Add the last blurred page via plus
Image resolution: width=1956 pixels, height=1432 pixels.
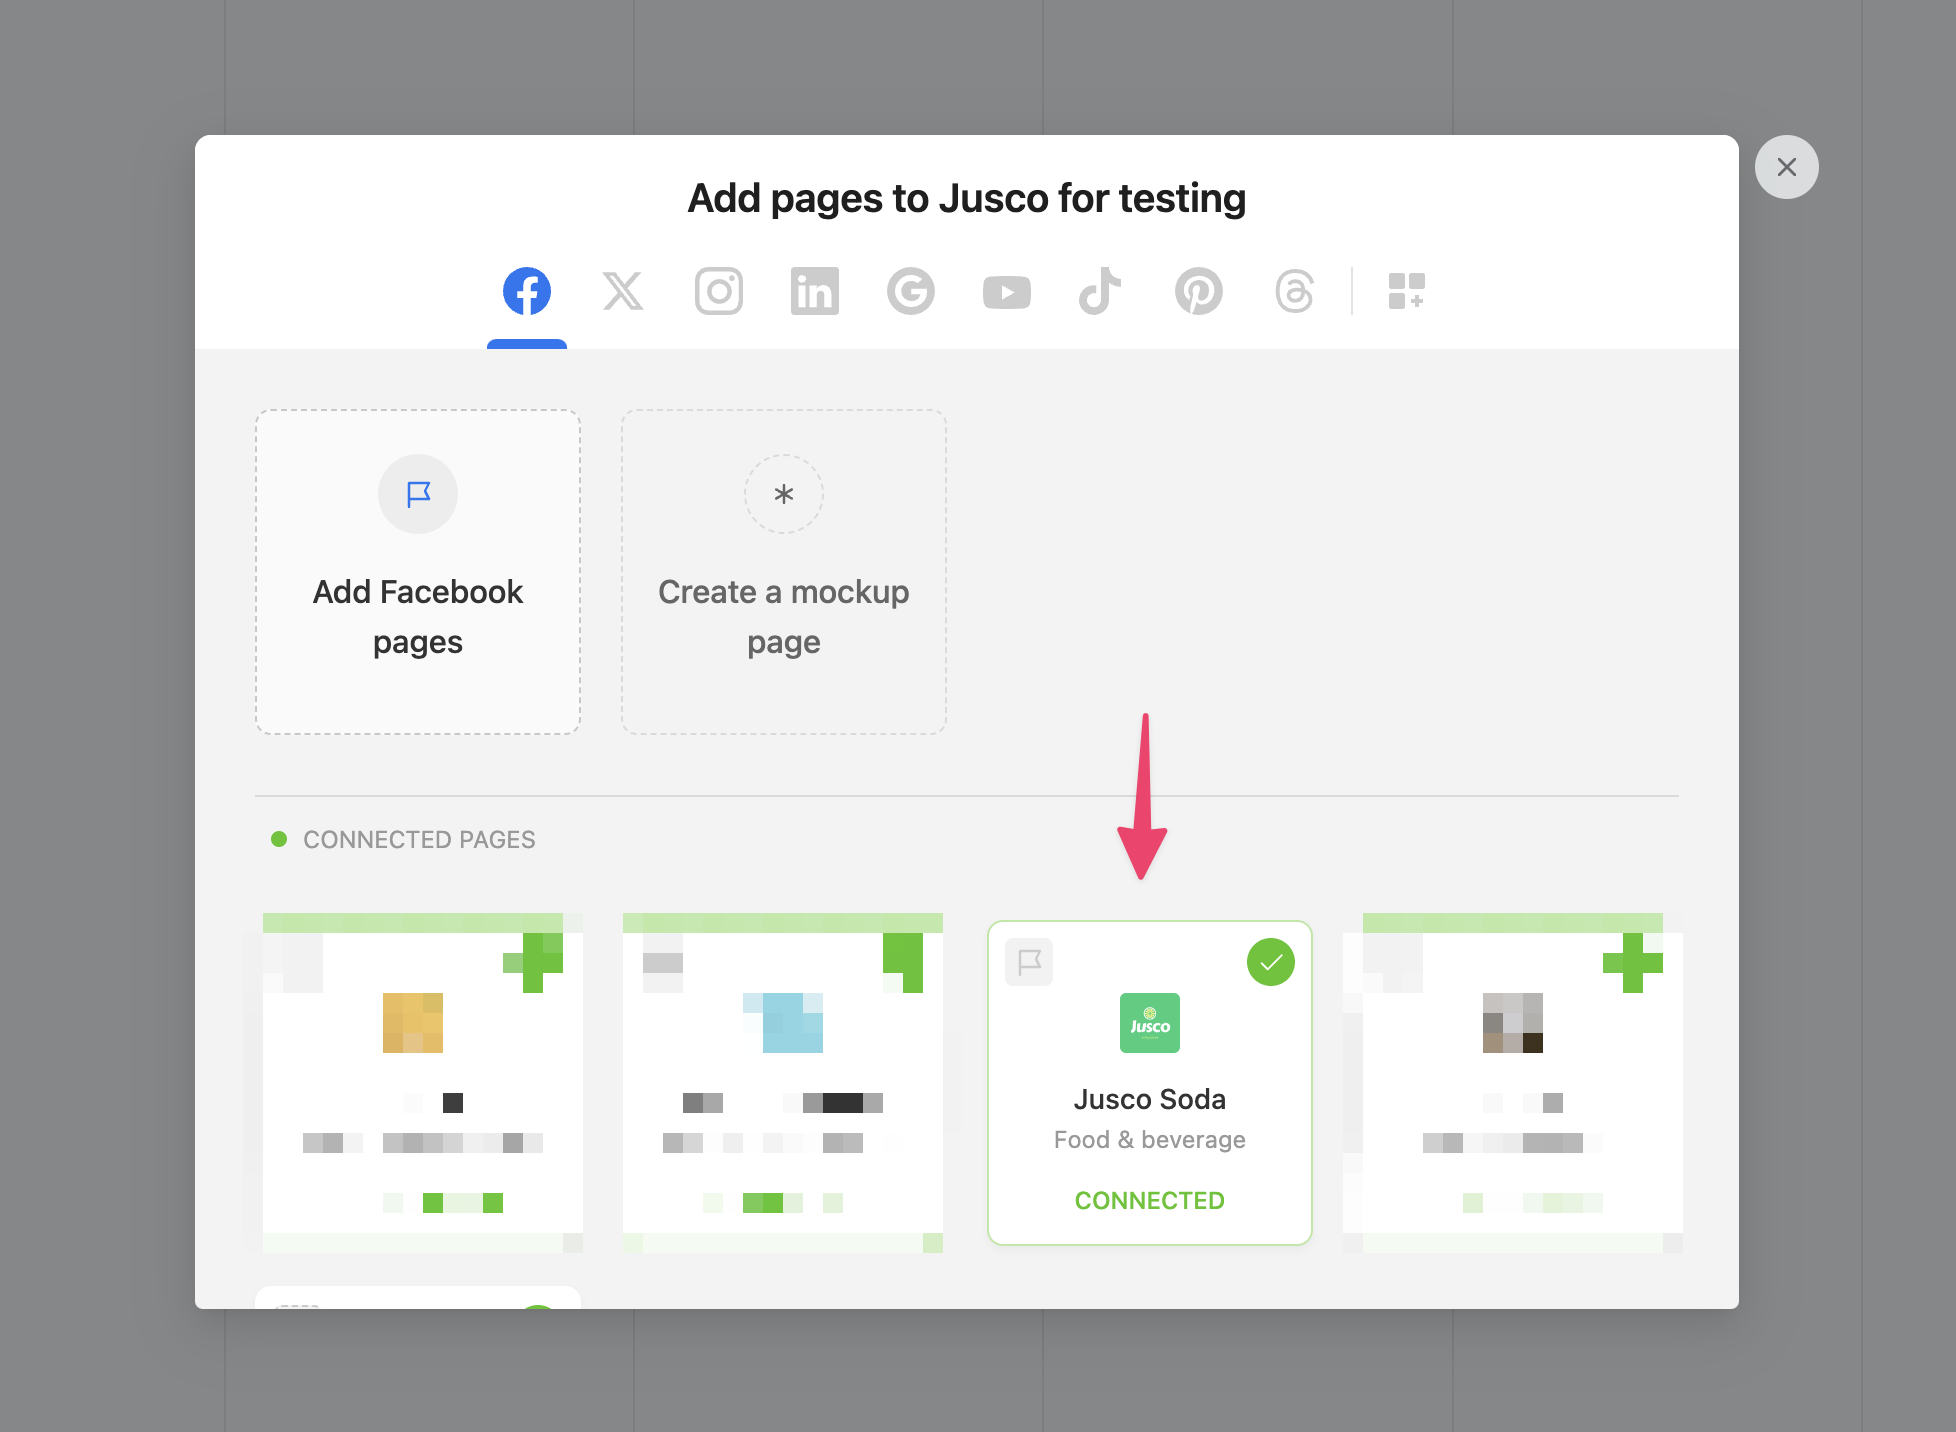(1632, 962)
